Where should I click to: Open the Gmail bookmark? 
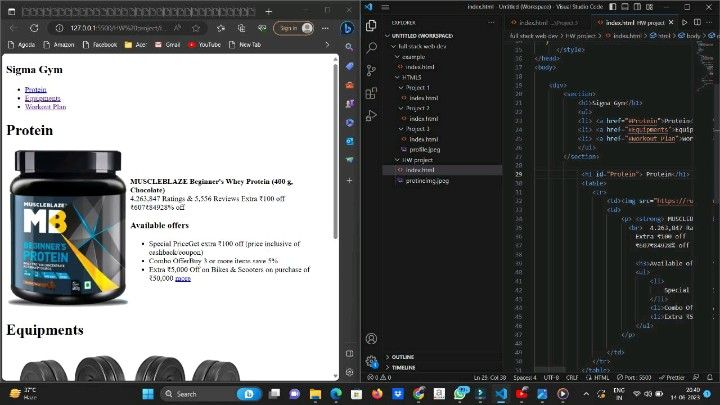click(168, 45)
